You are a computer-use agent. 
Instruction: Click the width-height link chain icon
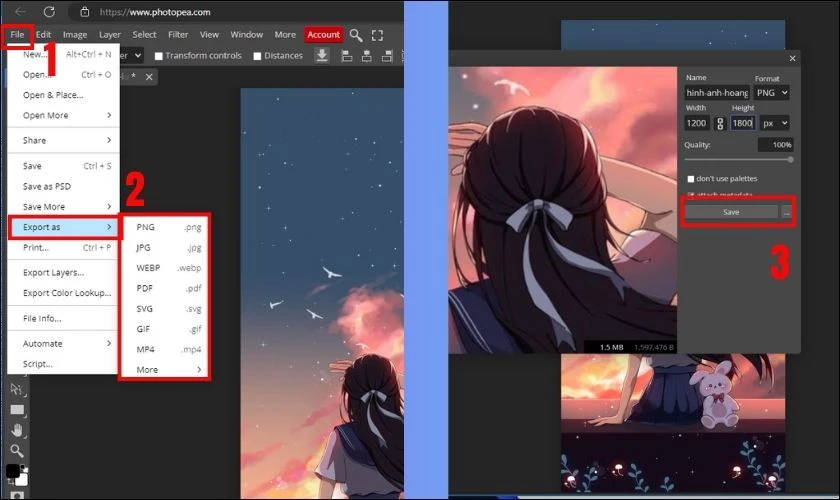click(x=720, y=123)
